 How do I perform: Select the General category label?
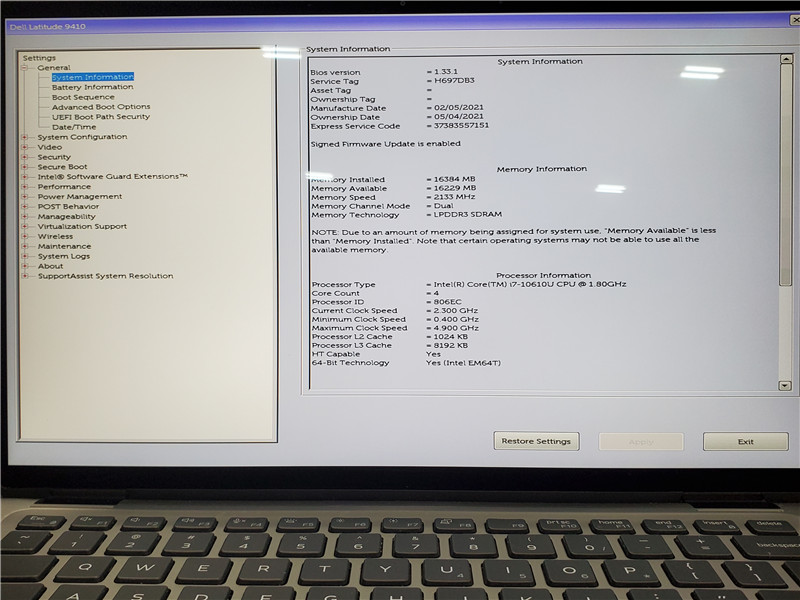point(54,67)
